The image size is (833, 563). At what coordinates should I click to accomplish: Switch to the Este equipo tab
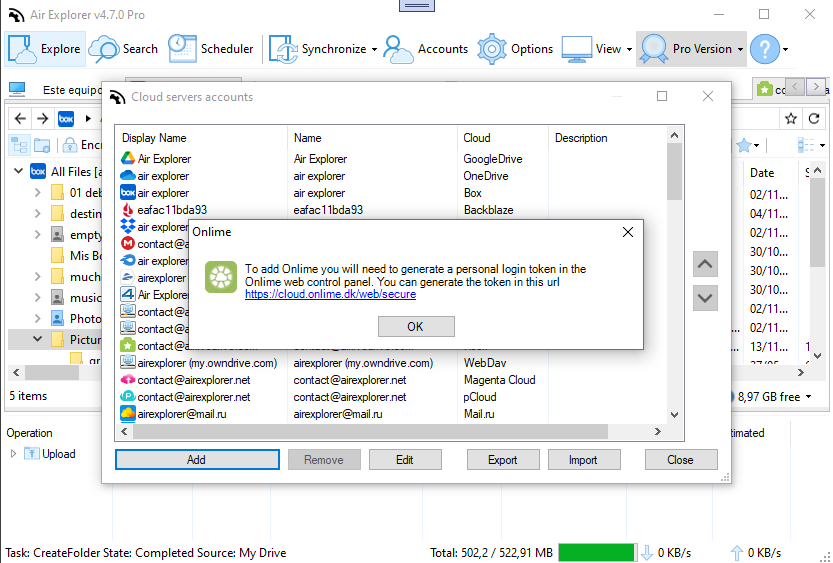click(x=56, y=90)
